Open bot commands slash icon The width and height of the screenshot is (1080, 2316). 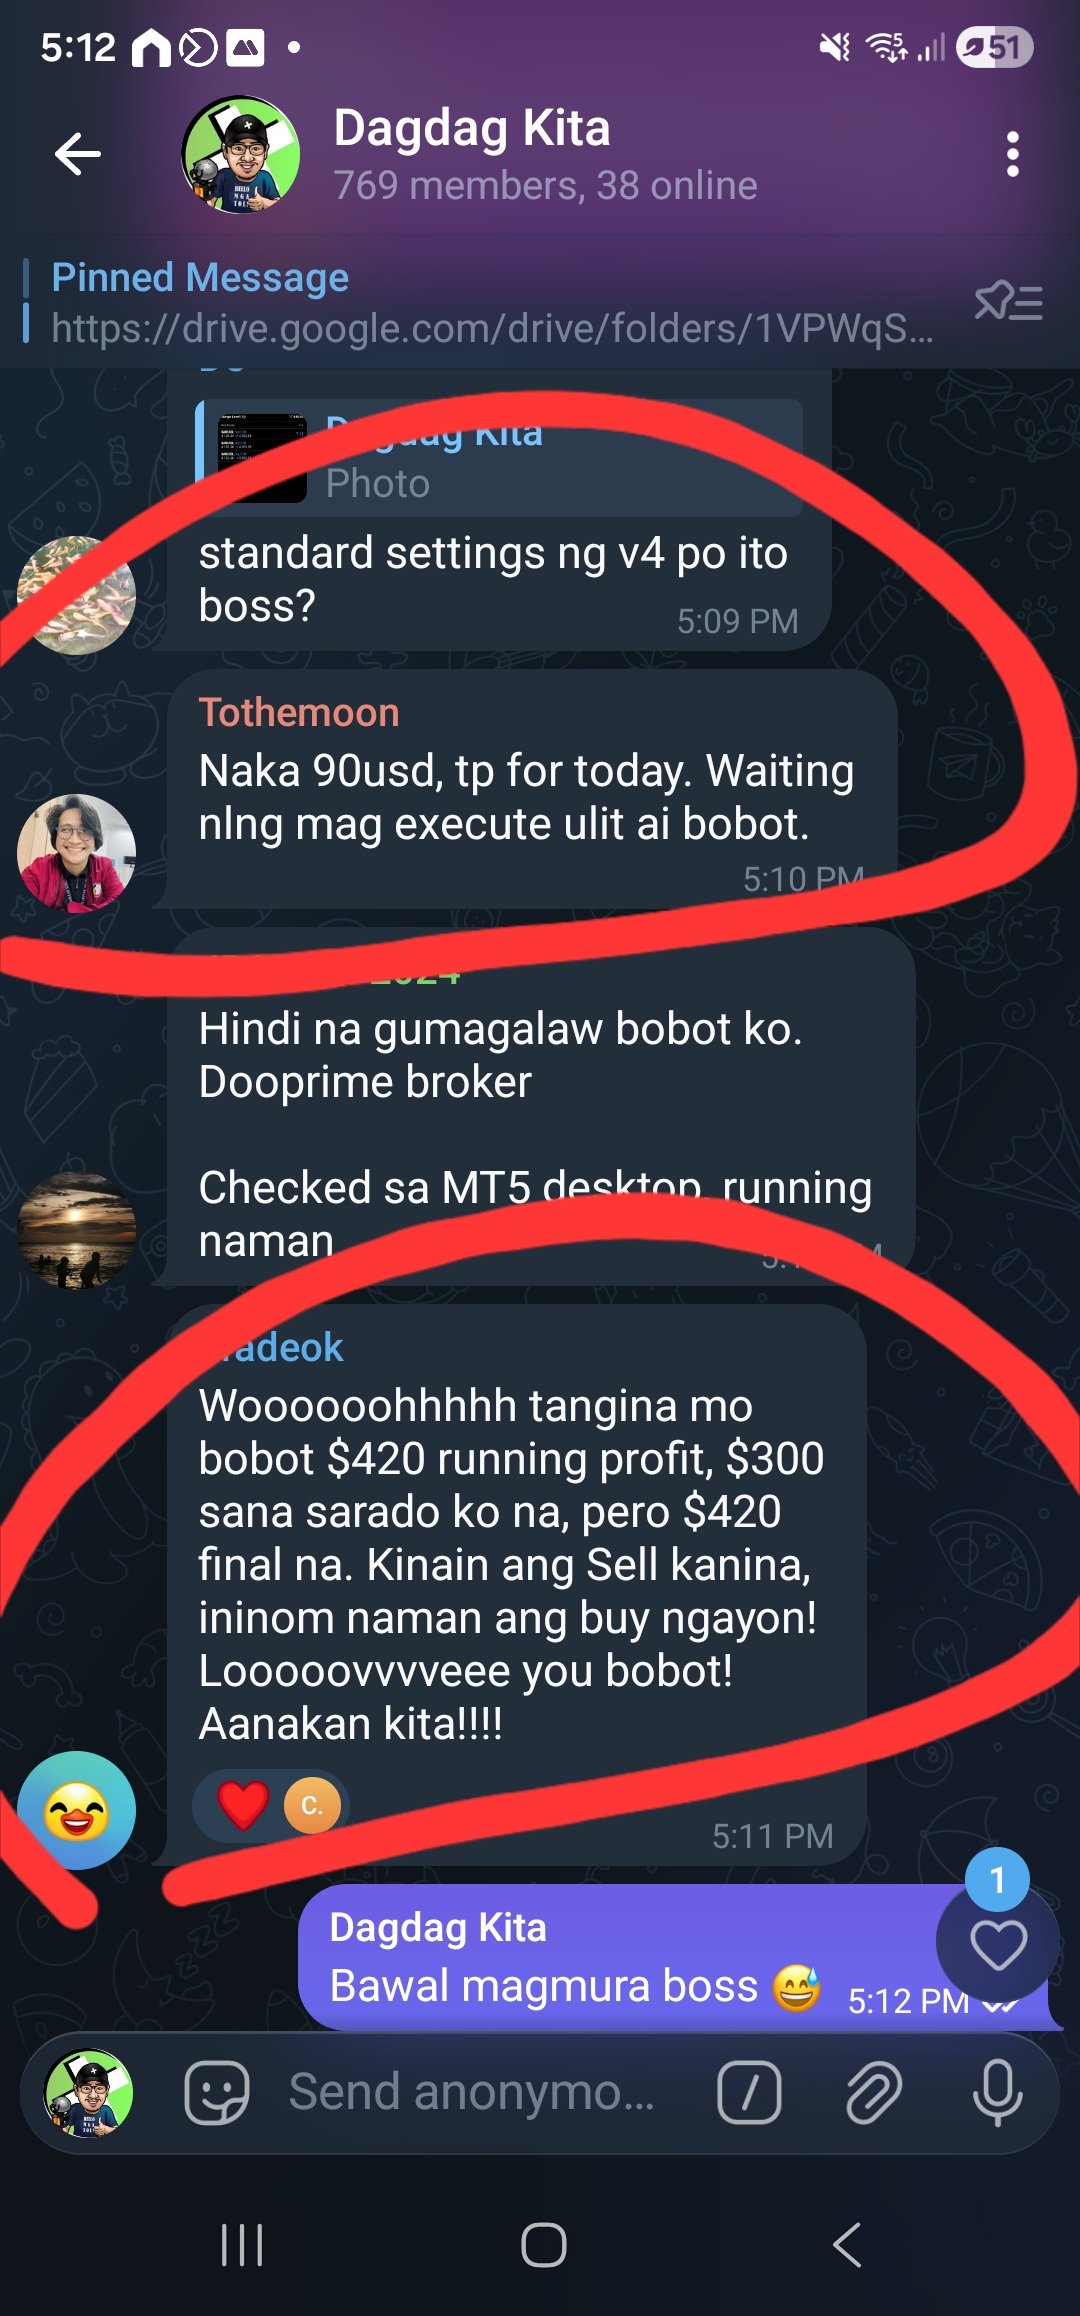pos(749,2092)
